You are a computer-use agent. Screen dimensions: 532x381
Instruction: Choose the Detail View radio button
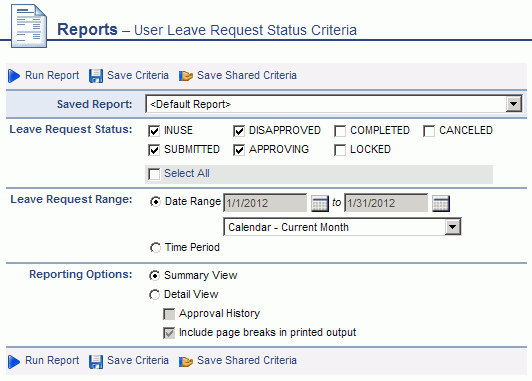point(154,294)
